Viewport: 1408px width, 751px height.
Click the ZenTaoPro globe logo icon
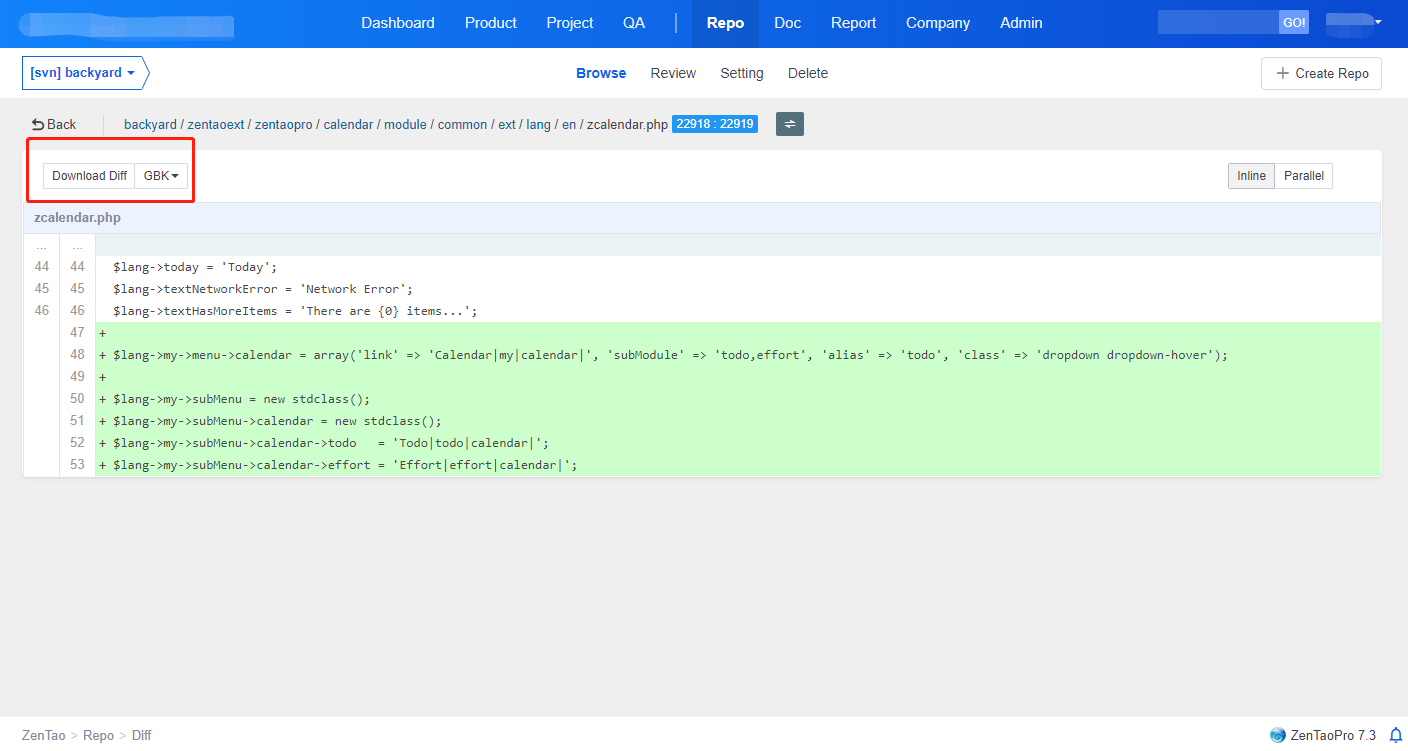click(x=1277, y=735)
